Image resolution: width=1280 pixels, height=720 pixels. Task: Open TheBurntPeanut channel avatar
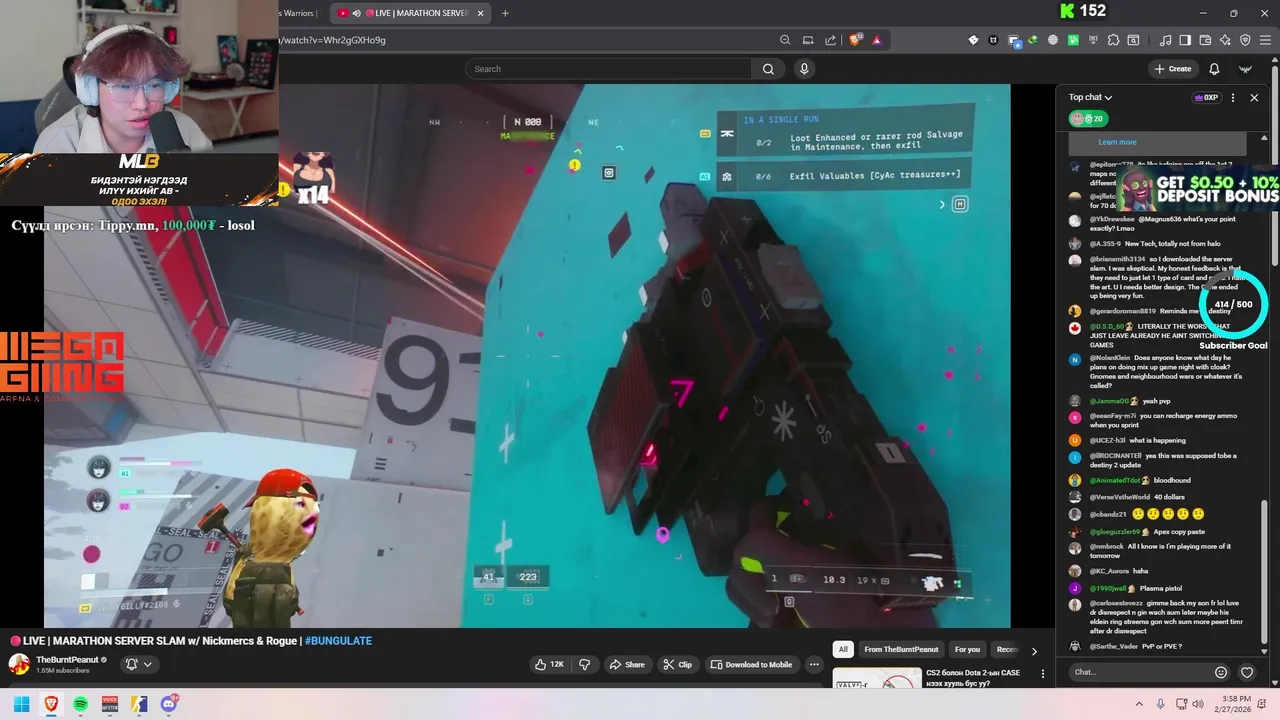19,664
